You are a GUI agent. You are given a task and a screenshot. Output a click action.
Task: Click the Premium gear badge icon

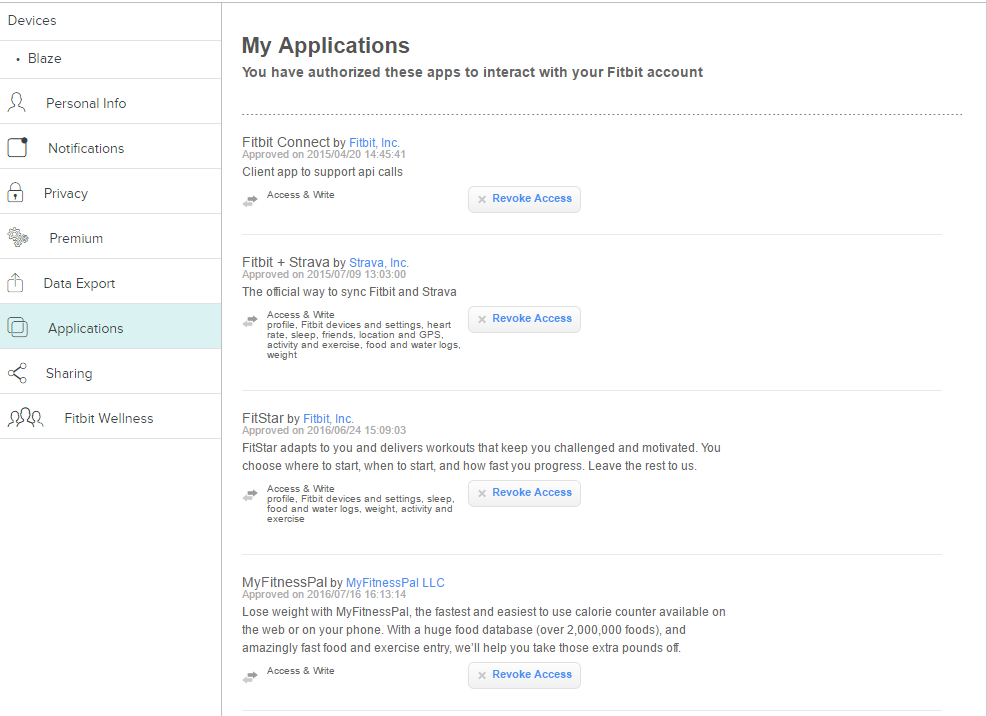coord(17,238)
